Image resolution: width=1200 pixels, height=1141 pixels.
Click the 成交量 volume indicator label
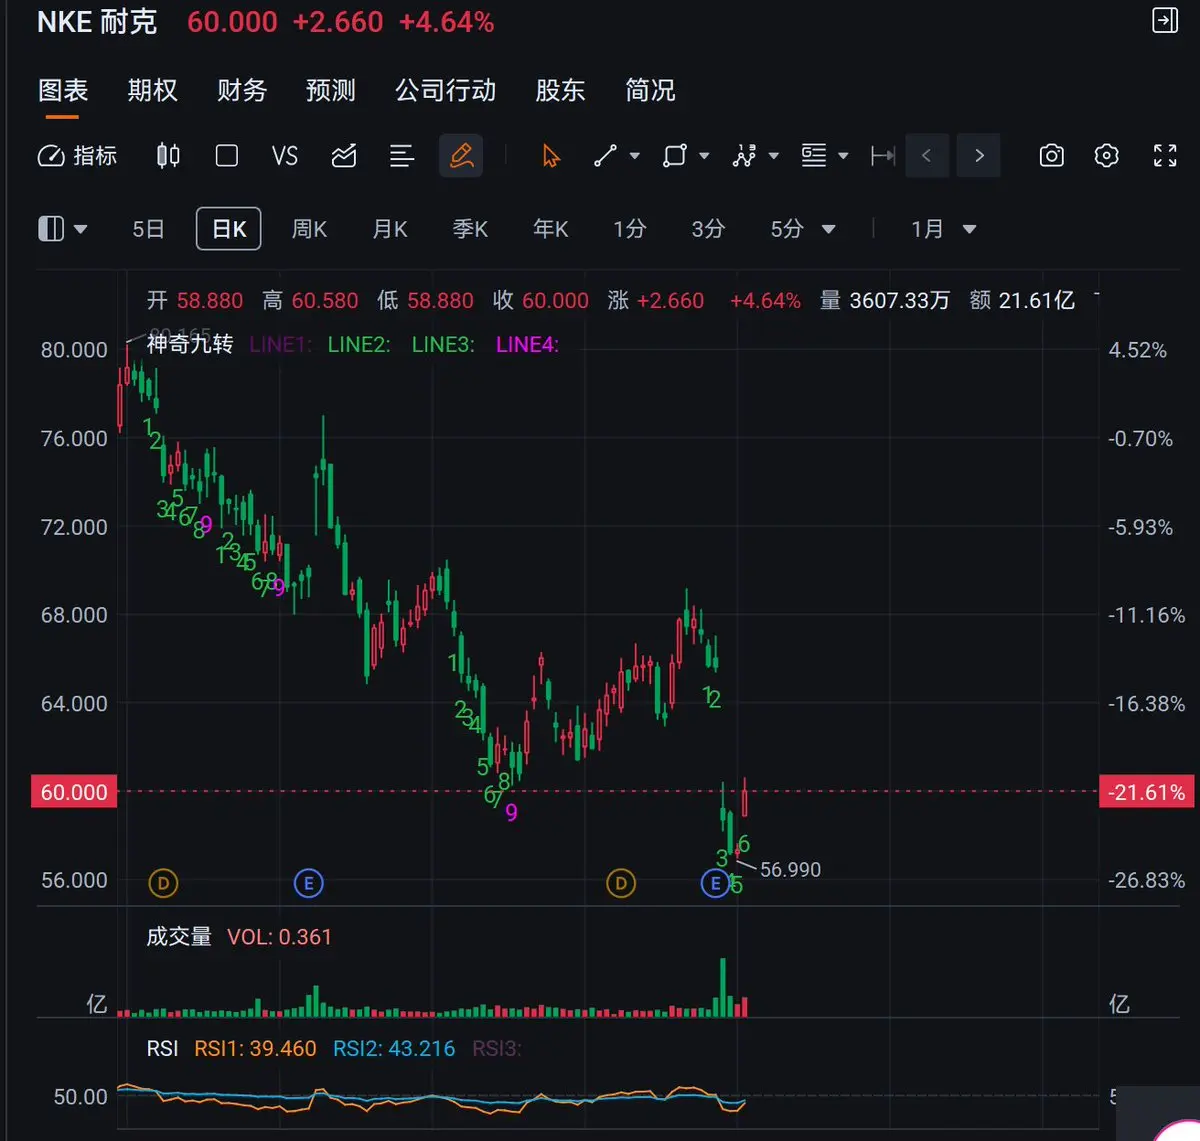coord(179,937)
